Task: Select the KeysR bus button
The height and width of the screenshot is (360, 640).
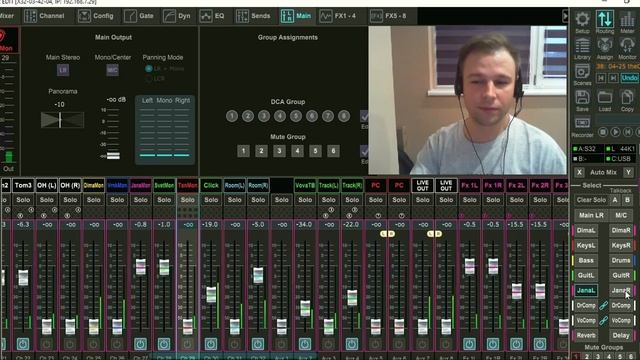Action: coord(621,246)
